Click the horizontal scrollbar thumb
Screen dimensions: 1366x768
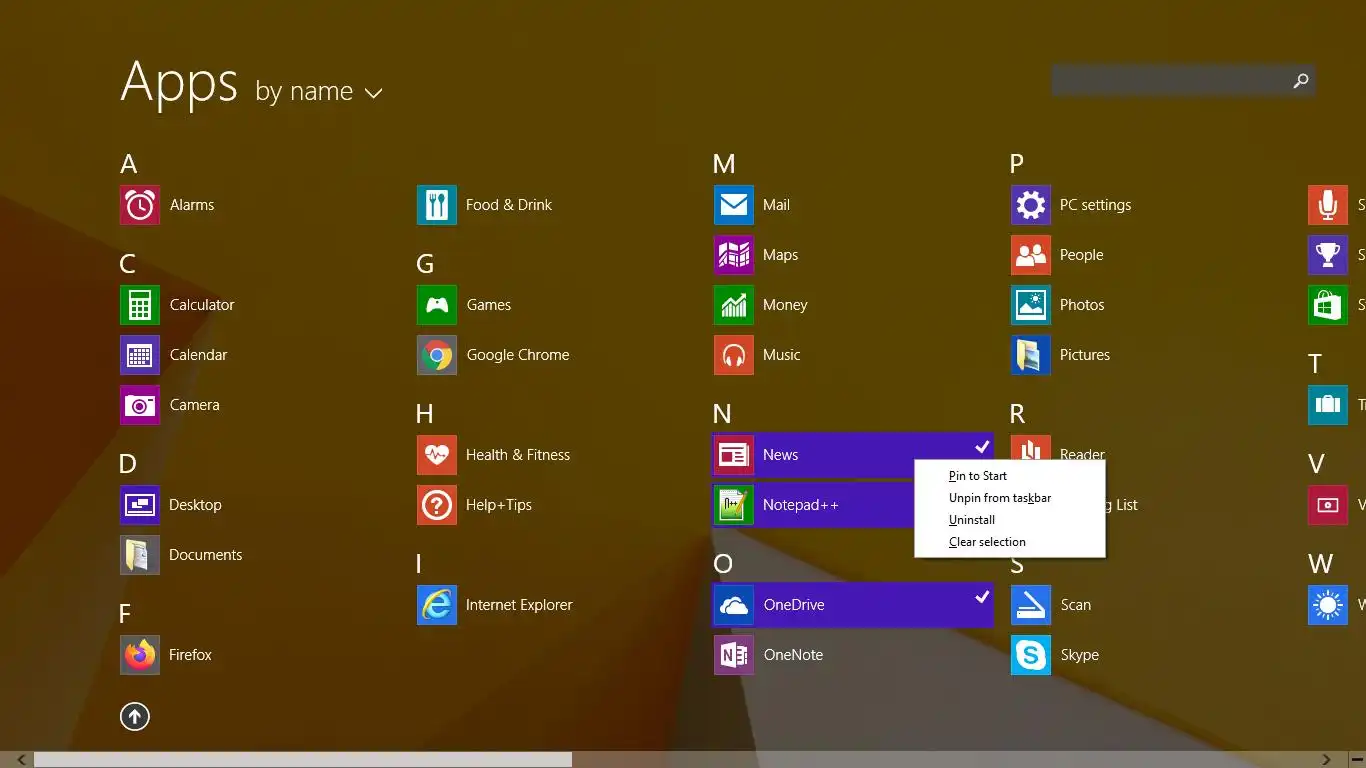303,760
